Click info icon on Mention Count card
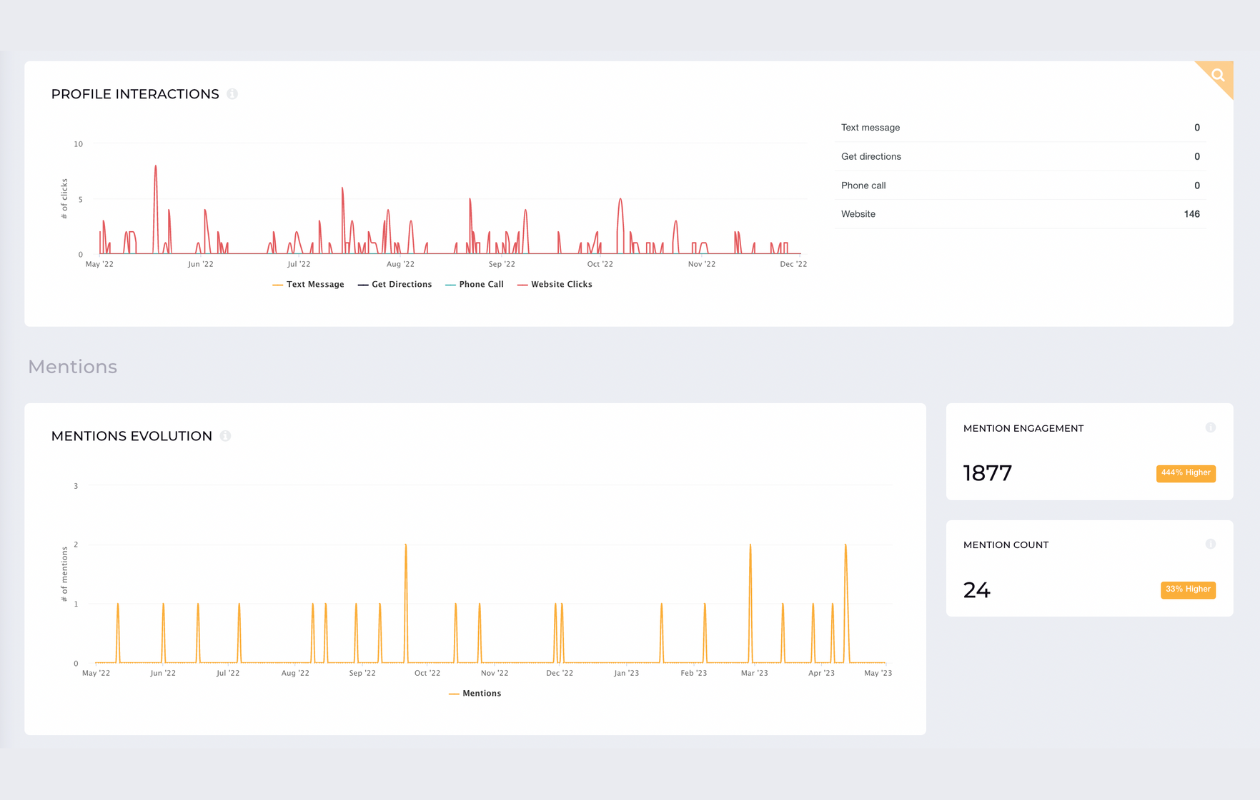 coord(1210,545)
